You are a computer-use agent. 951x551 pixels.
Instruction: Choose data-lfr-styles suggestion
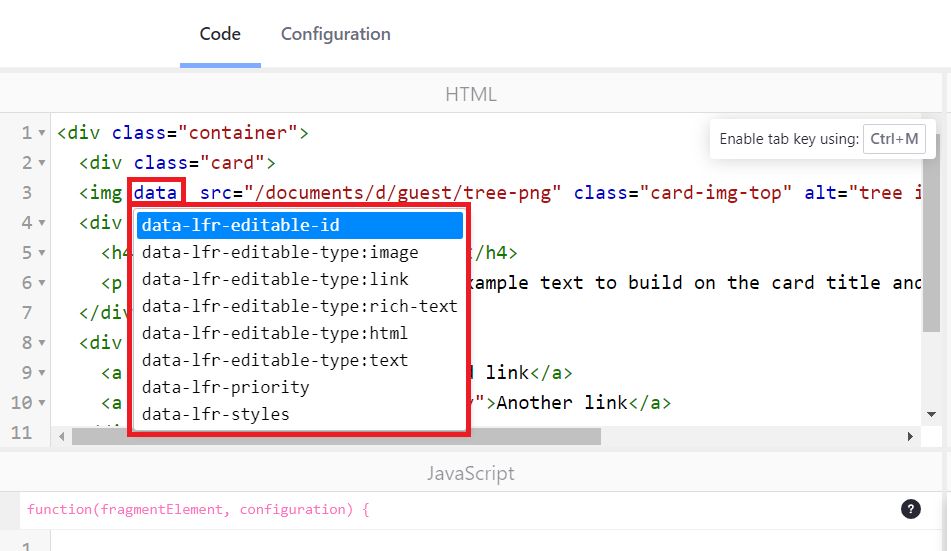pos(300,414)
